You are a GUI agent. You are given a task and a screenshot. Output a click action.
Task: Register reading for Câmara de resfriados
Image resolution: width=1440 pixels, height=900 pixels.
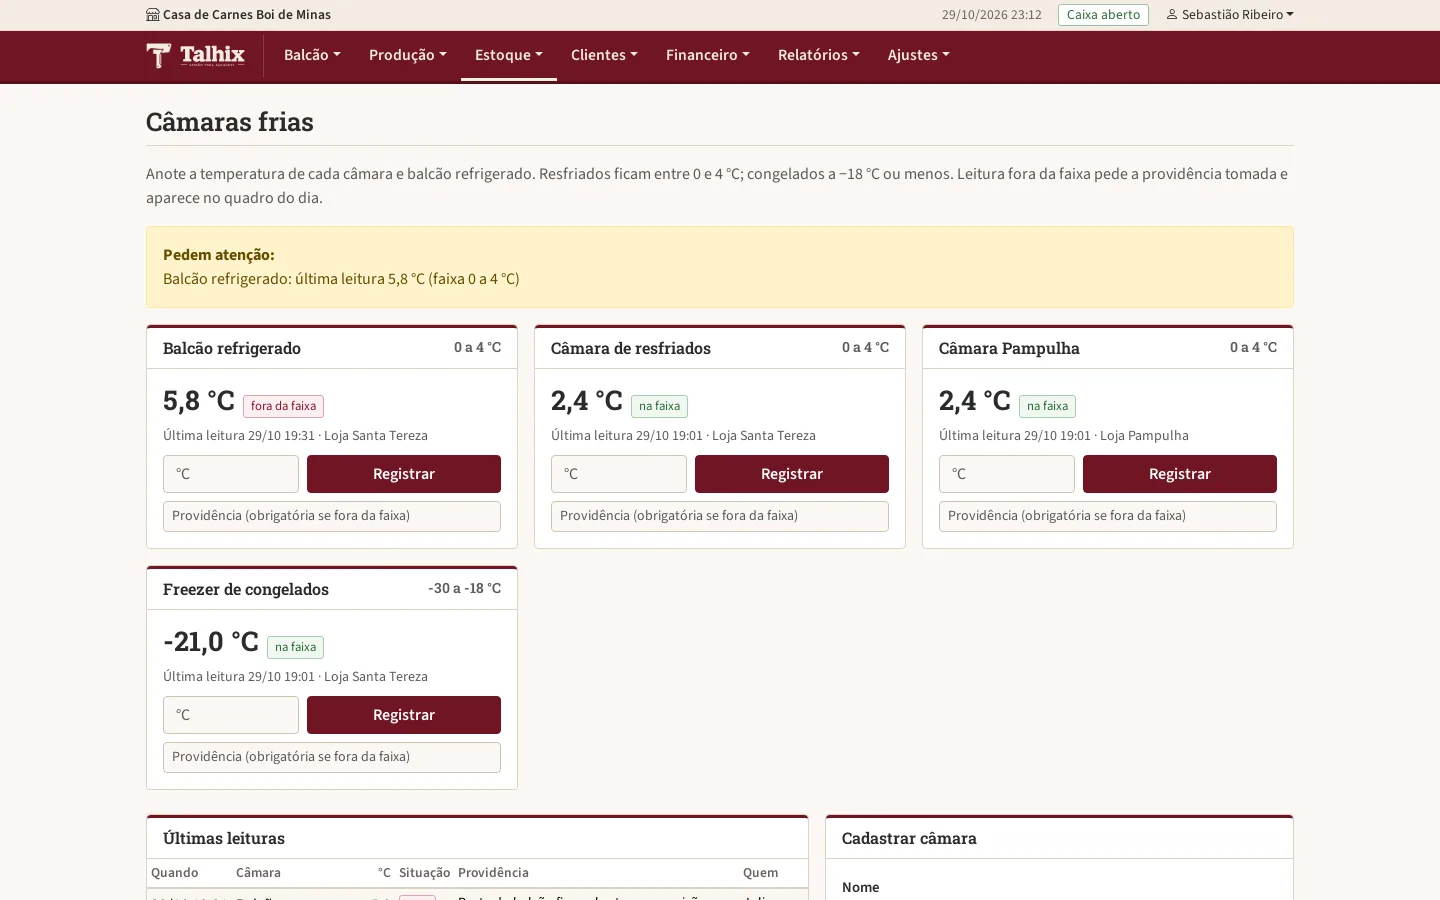[792, 474]
